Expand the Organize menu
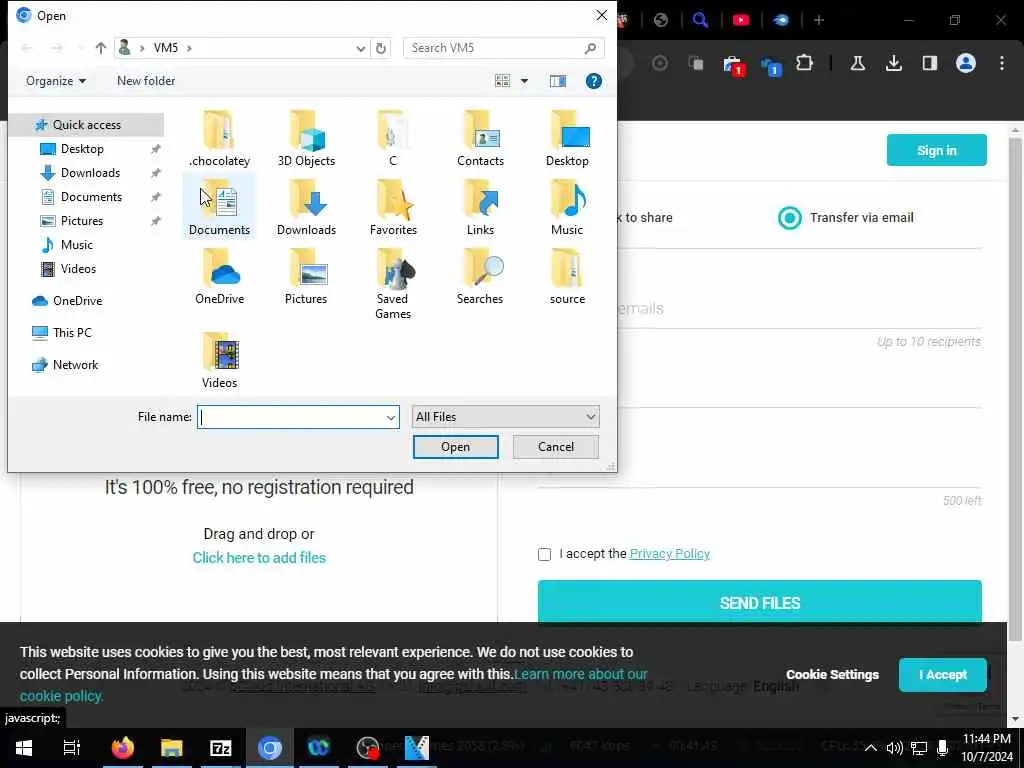1024x768 pixels. 56,81
